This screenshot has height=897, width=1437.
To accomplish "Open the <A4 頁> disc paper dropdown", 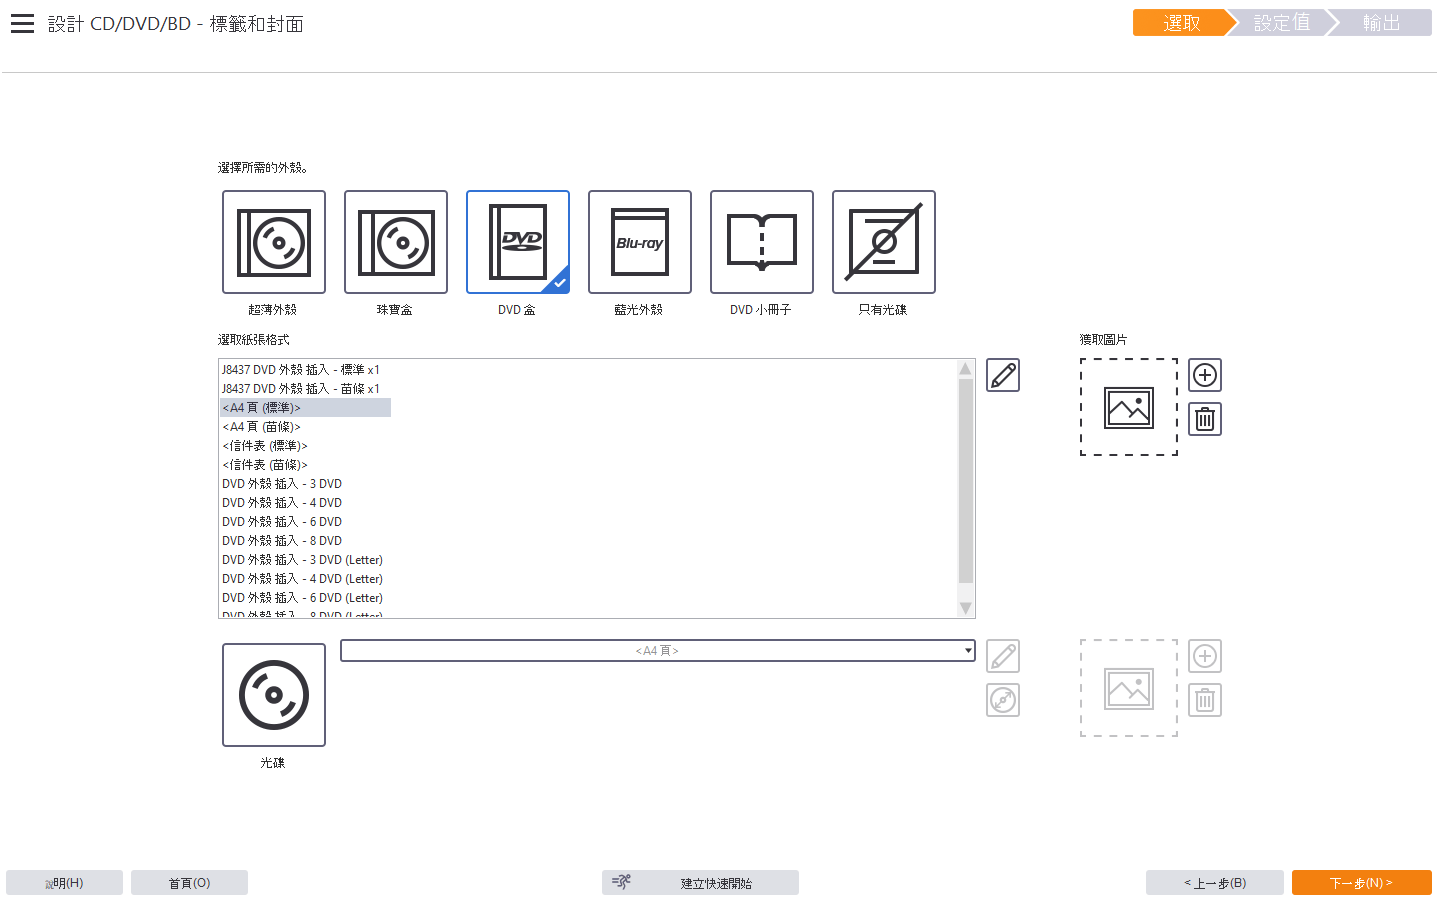I will tap(657, 651).
